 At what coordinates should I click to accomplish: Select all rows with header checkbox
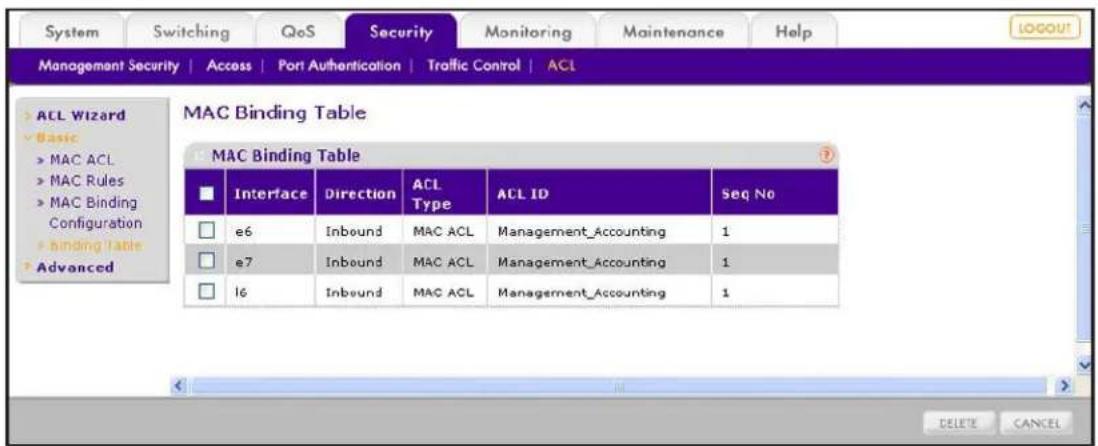(x=206, y=194)
